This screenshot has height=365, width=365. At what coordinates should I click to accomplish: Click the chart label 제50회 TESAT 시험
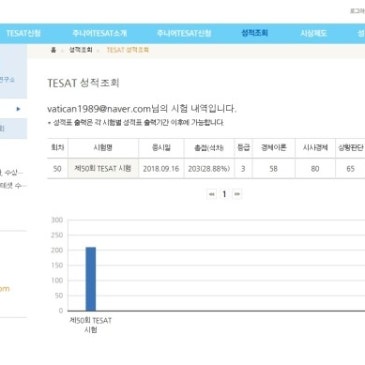click(91, 325)
